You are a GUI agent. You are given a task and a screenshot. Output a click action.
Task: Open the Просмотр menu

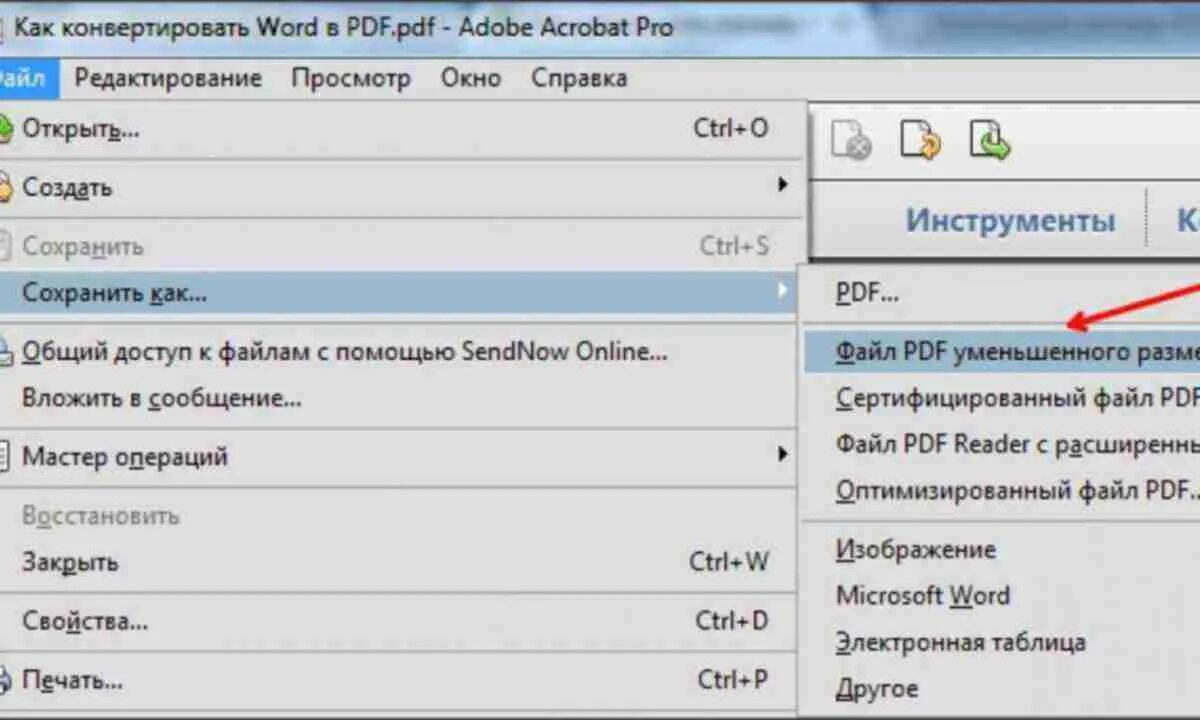pyautogui.click(x=351, y=78)
